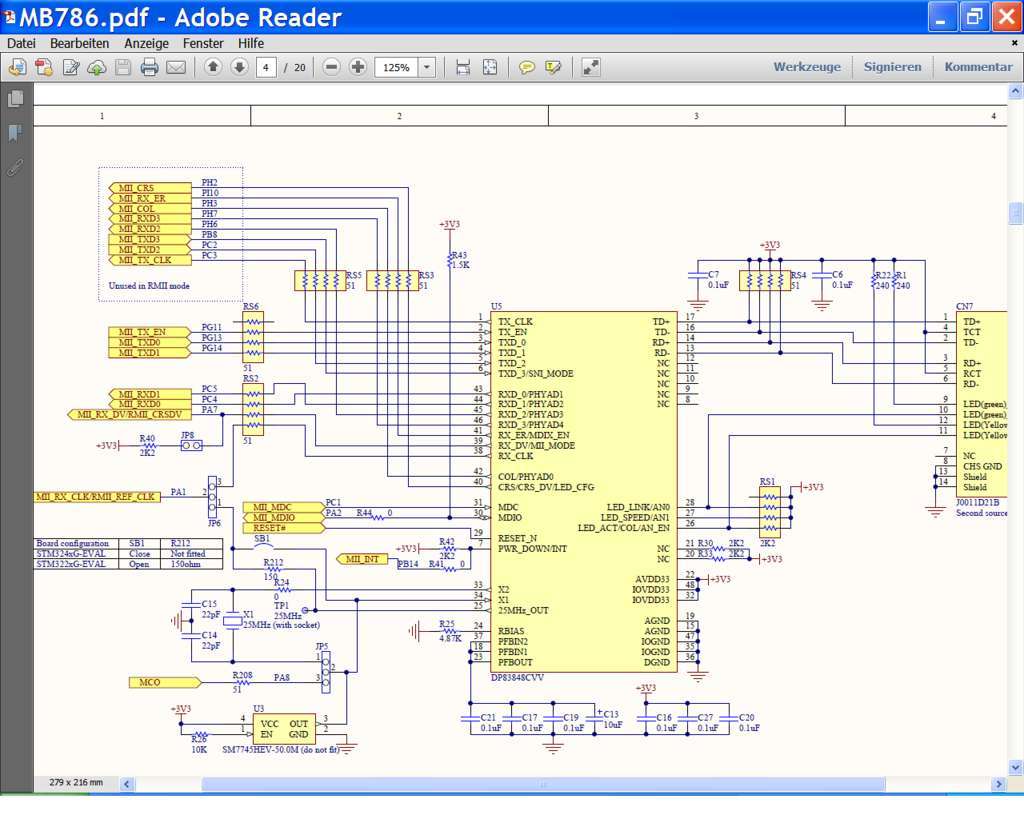Print the document with the printer icon

coord(150,67)
